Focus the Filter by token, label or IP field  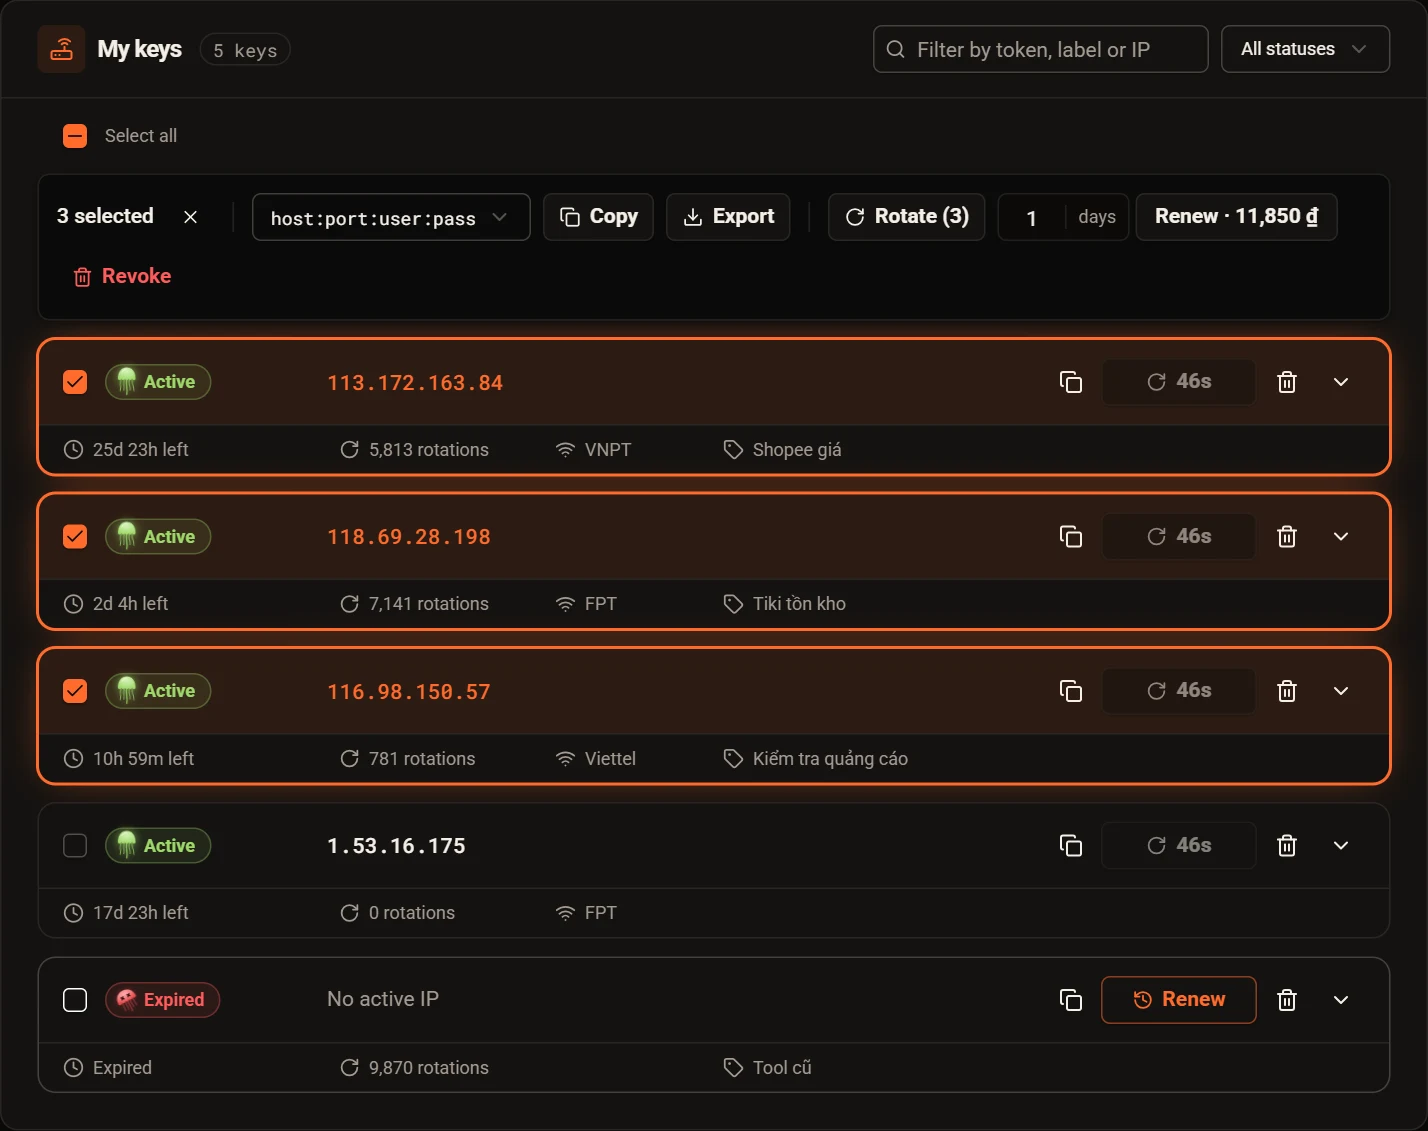point(1040,49)
